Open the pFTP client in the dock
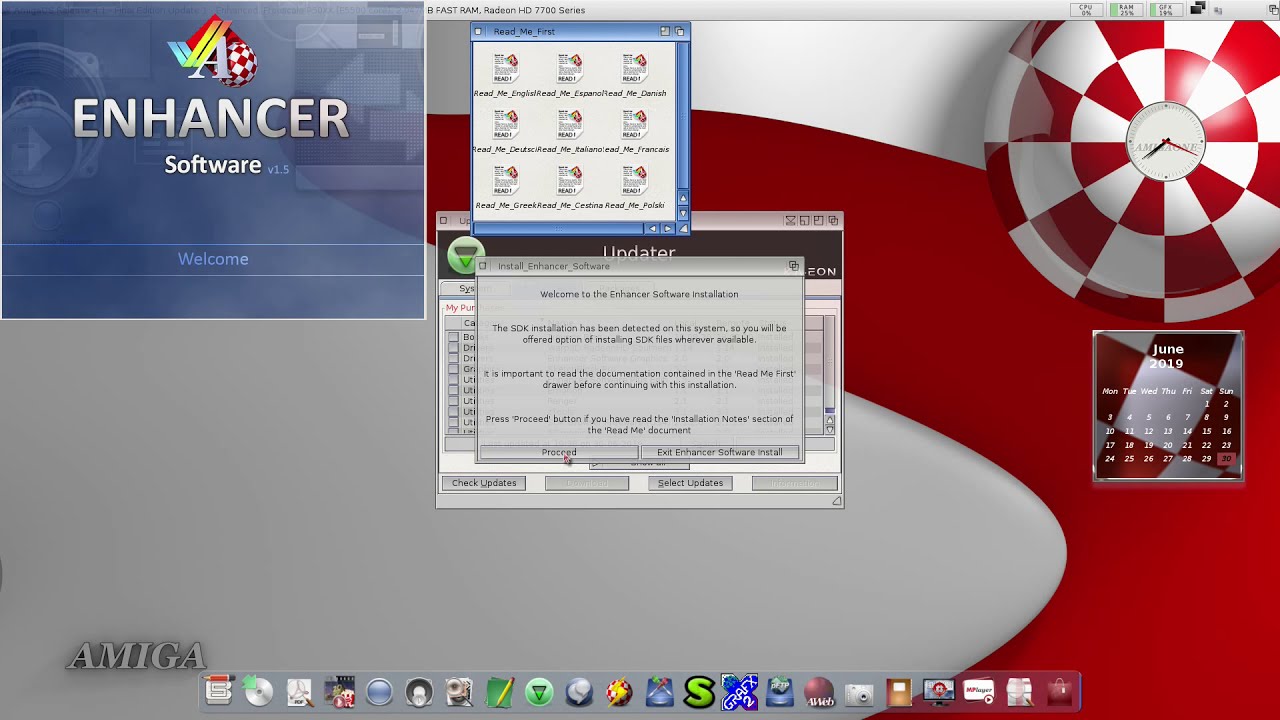Screen dimensions: 1280x720 tap(779, 691)
